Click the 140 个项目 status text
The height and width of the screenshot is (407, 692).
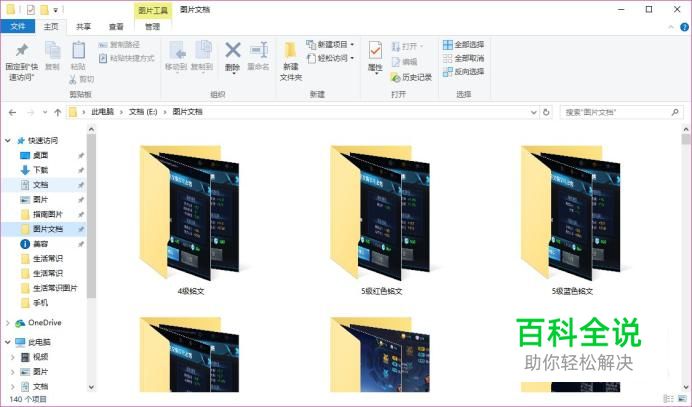coord(28,399)
